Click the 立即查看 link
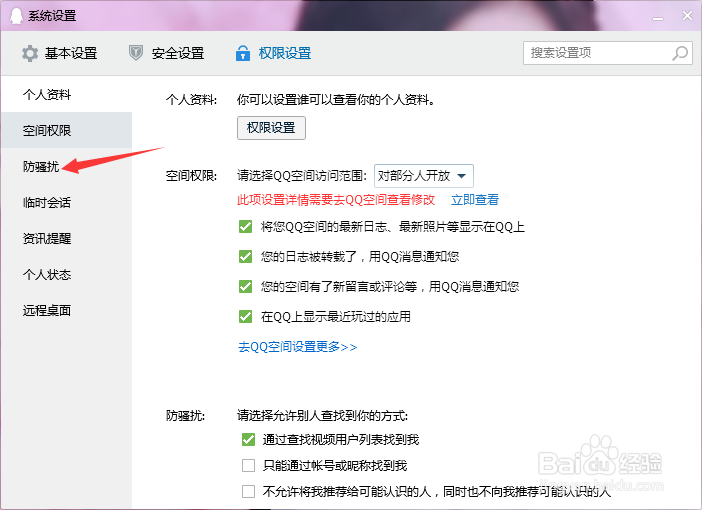Image resolution: width=702 pixels, height=510 pixels. [x=475, y=200]
